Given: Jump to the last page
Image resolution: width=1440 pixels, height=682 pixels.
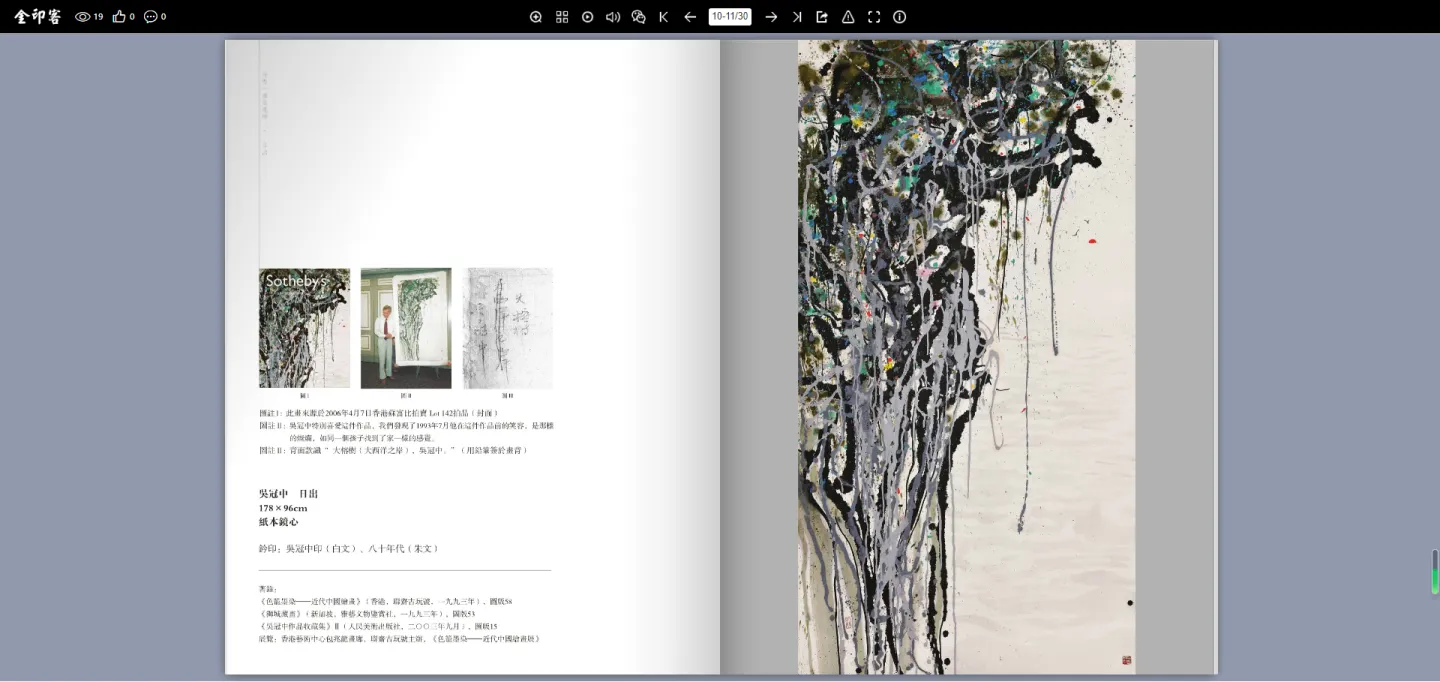Looking at the screenshot, I should tap(797, 17).
